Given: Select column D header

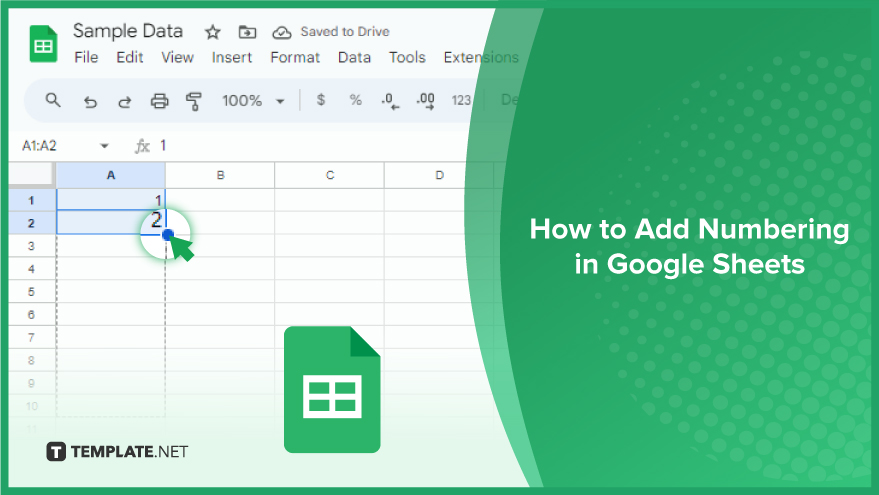Looking at the screenshot, I should [439, 175].
